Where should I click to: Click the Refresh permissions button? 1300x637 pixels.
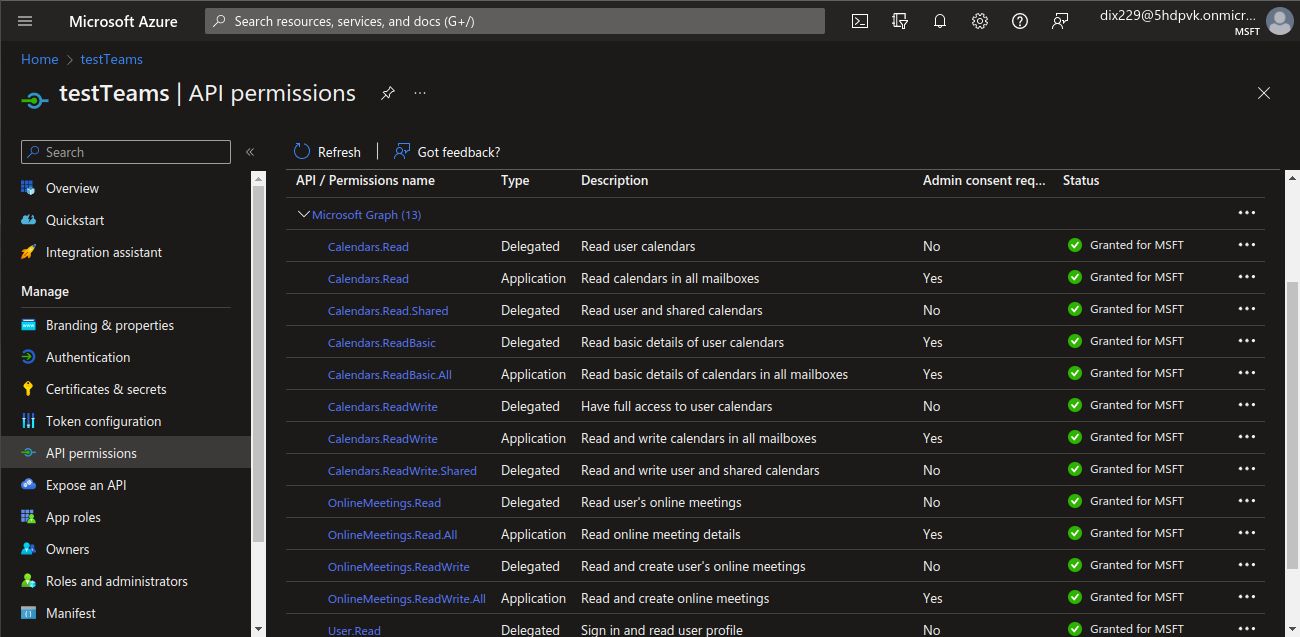coord(327,152)
